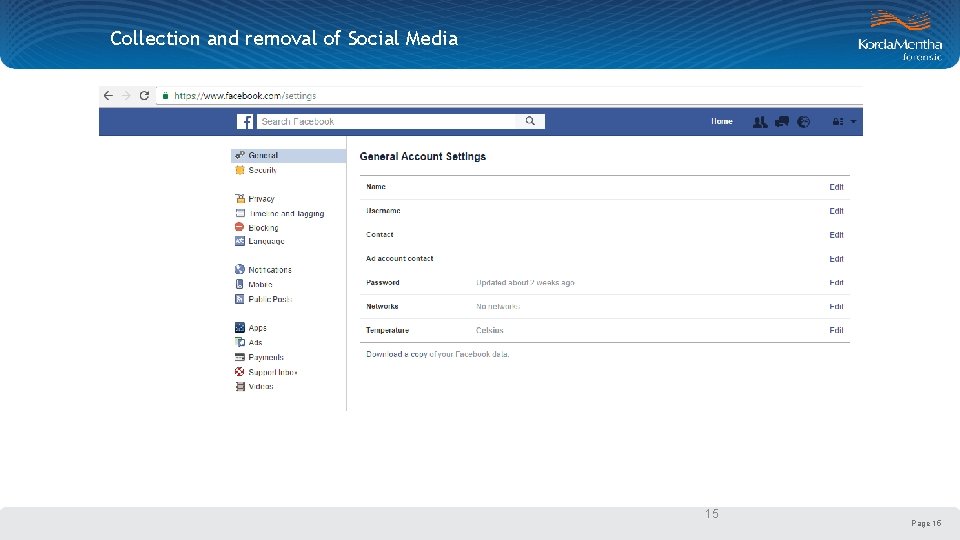This screenshot has width=960, height=540.
Task: Click the Search Facebook input field
Action: [387, 121]
